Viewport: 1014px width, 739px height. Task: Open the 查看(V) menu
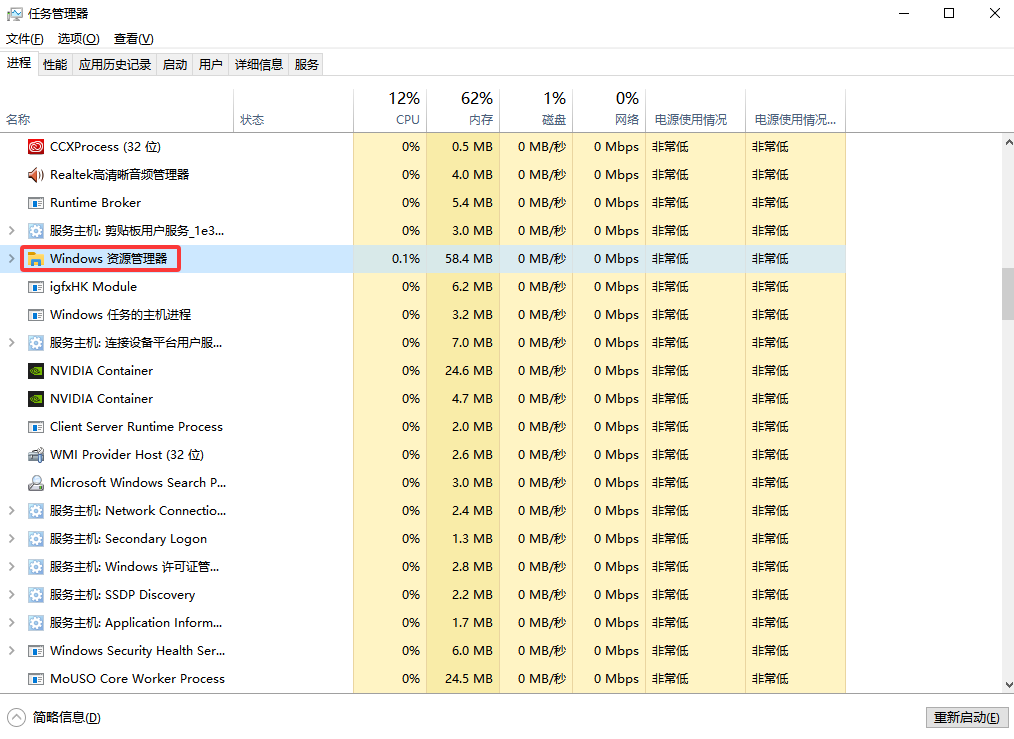point(134,39)
